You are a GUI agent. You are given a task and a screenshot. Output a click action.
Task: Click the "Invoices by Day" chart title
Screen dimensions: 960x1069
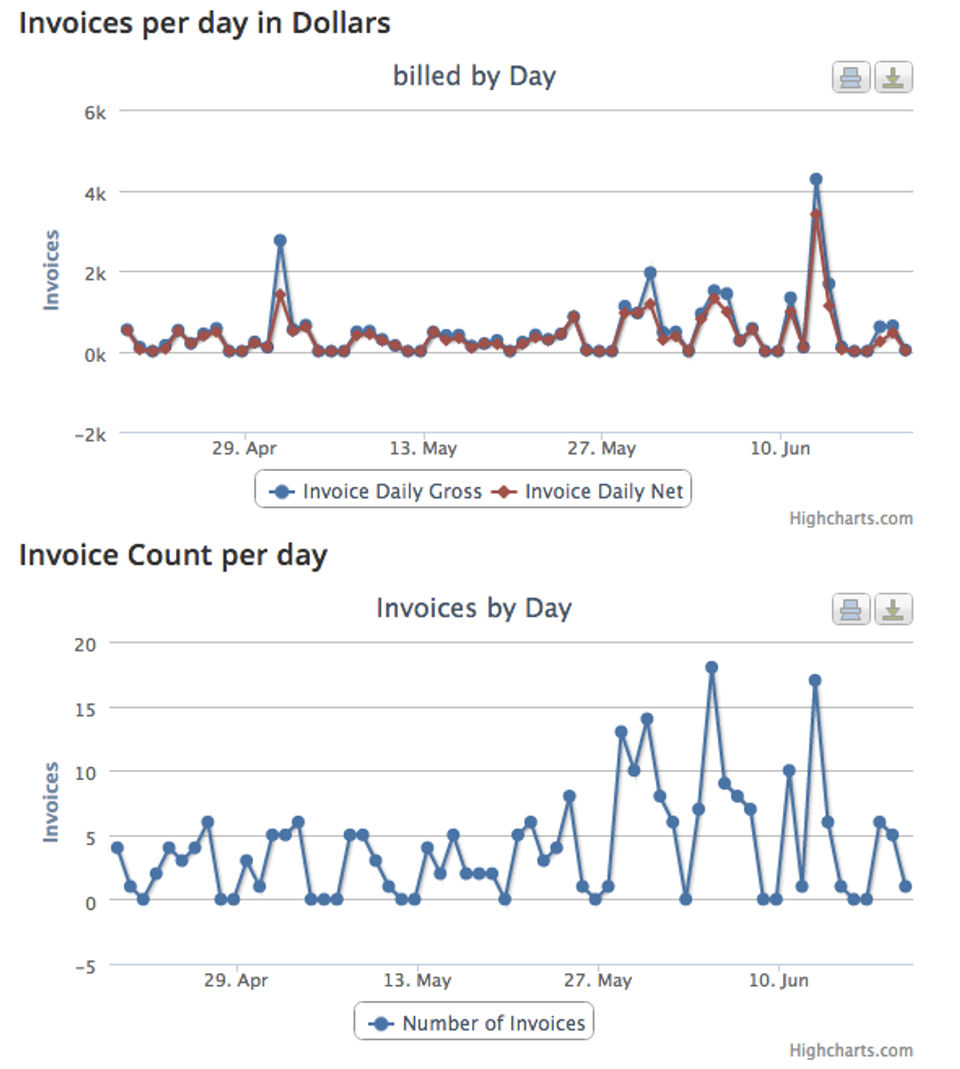point(474,608)
